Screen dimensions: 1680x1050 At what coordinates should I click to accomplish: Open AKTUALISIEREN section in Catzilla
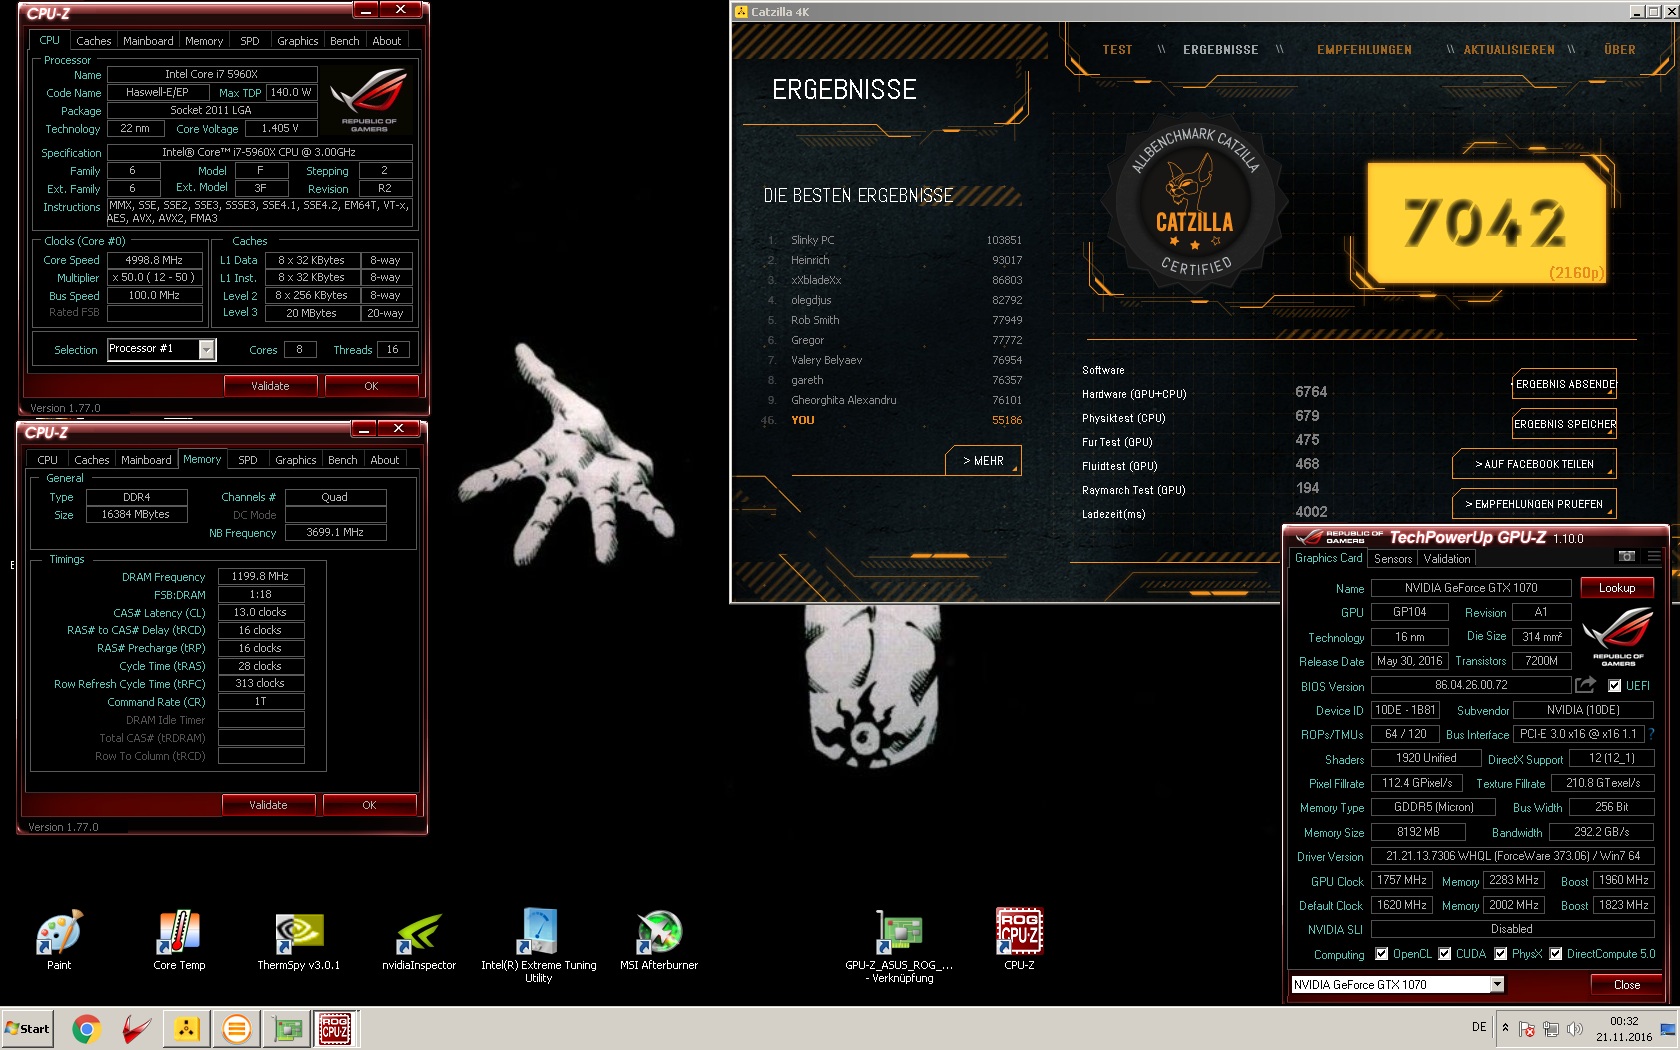coord(1509,50)
